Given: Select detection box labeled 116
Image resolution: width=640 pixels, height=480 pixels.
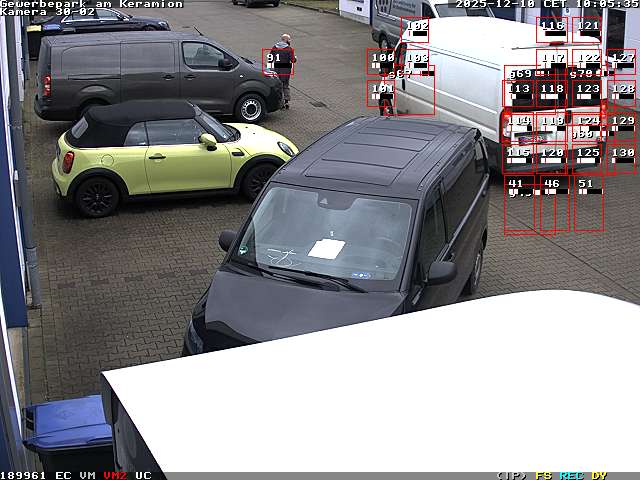Looking at the screenshot, I should 551,30.
